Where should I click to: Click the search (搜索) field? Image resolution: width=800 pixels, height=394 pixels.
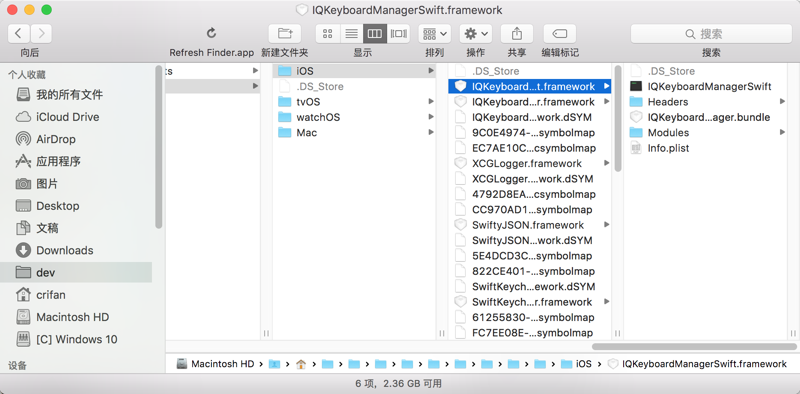711,34
